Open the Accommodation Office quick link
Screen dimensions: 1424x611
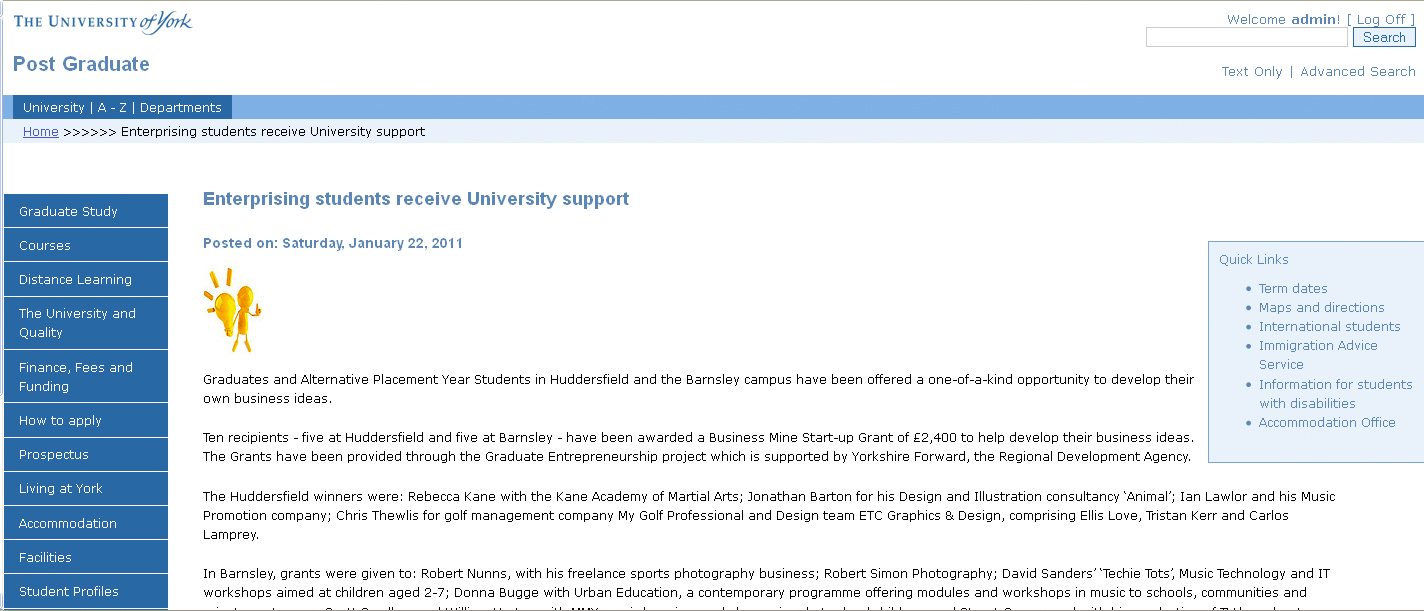pos(1326,423)
